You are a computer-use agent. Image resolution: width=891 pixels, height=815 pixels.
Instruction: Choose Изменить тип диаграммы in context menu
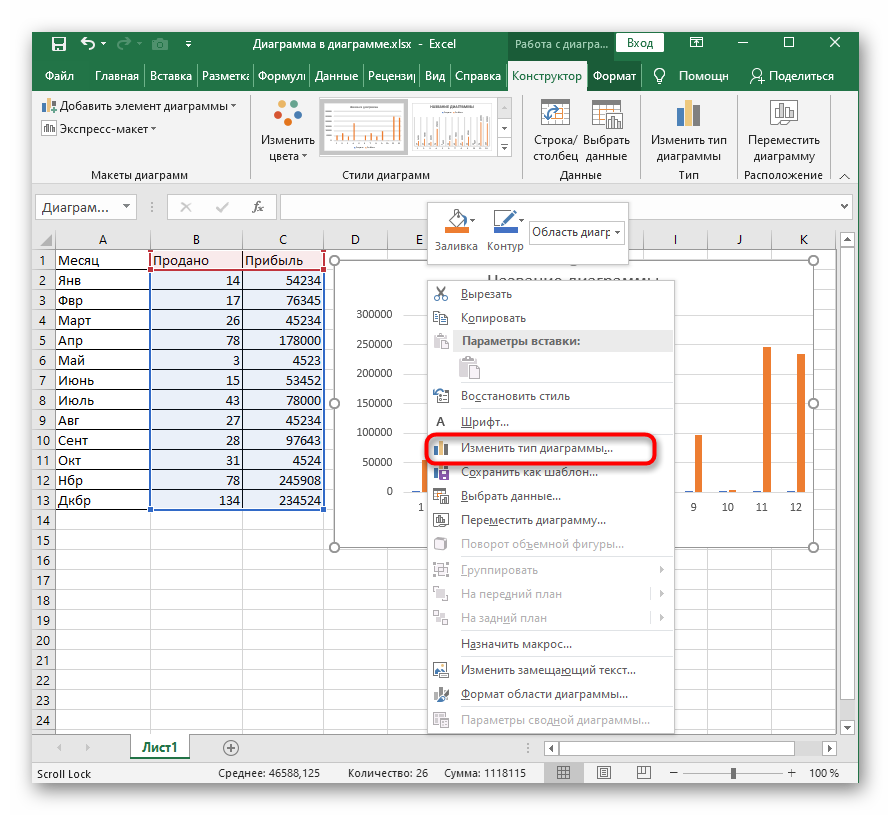click(x=536, y=448)
